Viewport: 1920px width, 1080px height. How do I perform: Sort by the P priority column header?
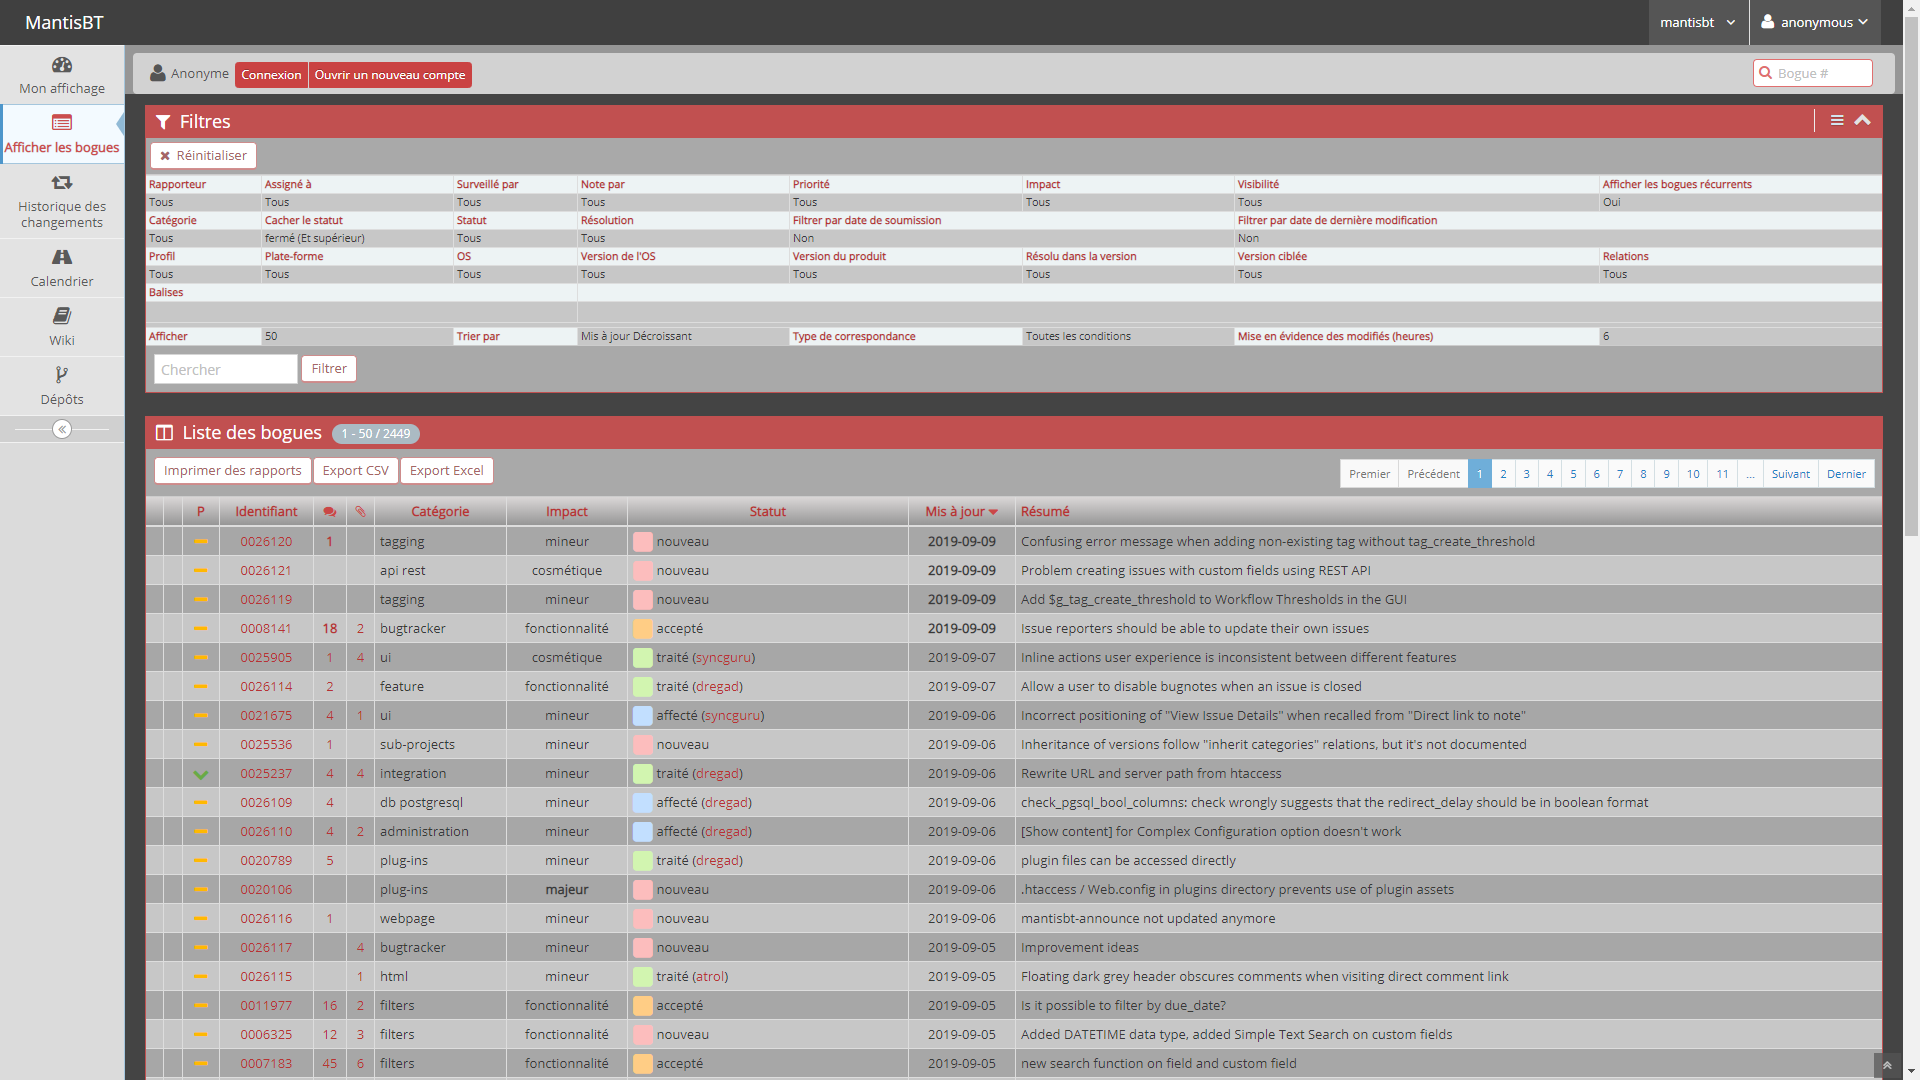point(201,512)
